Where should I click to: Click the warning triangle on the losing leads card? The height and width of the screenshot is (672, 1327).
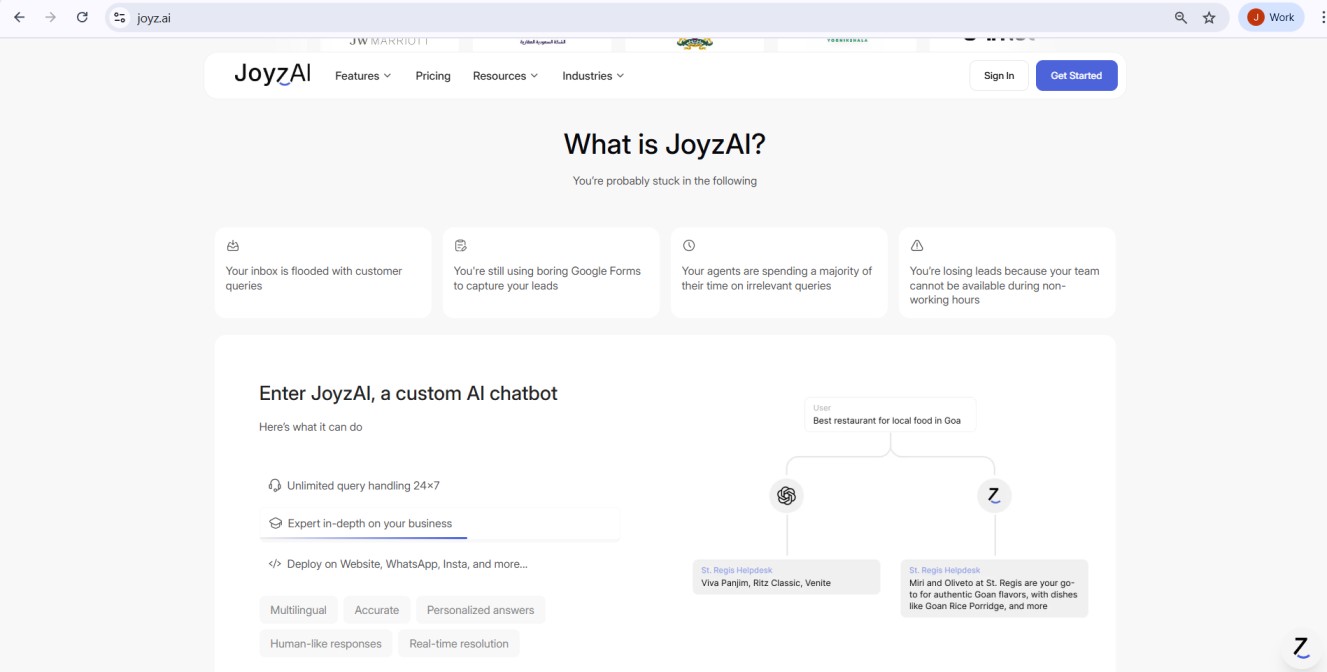[917, 245]
